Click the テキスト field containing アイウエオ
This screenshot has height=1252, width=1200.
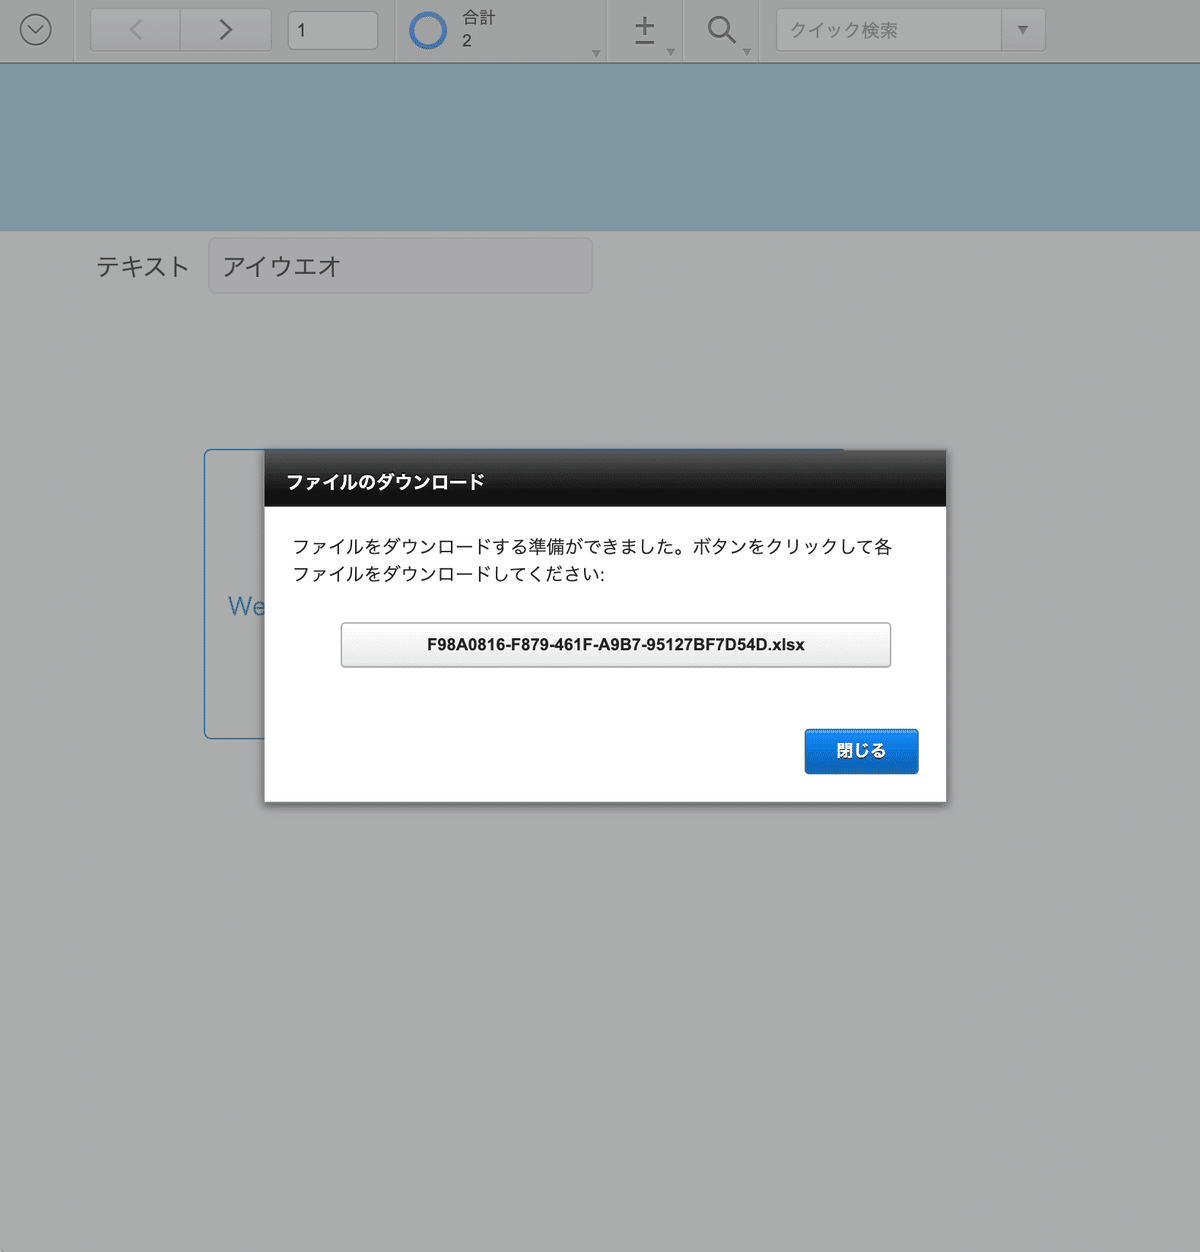400,266
